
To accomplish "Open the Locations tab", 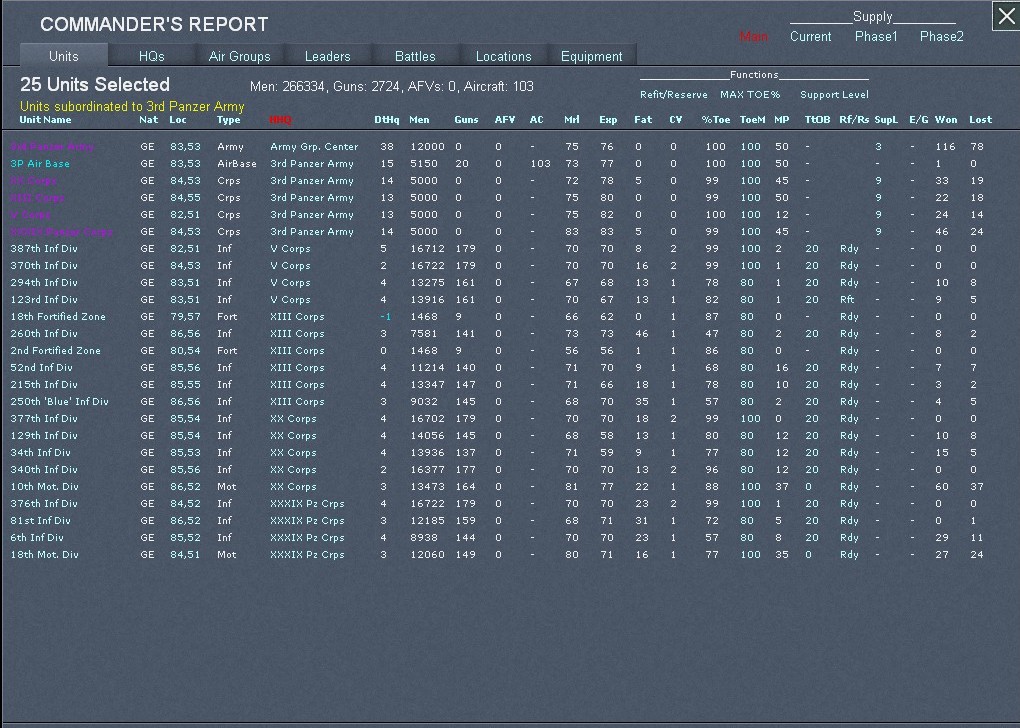I will 503,56.
